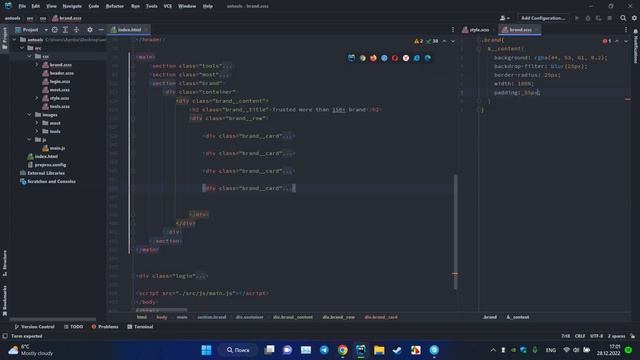
Task: Click Expand All icon in Project toolbar
Action: click(65, 30)
